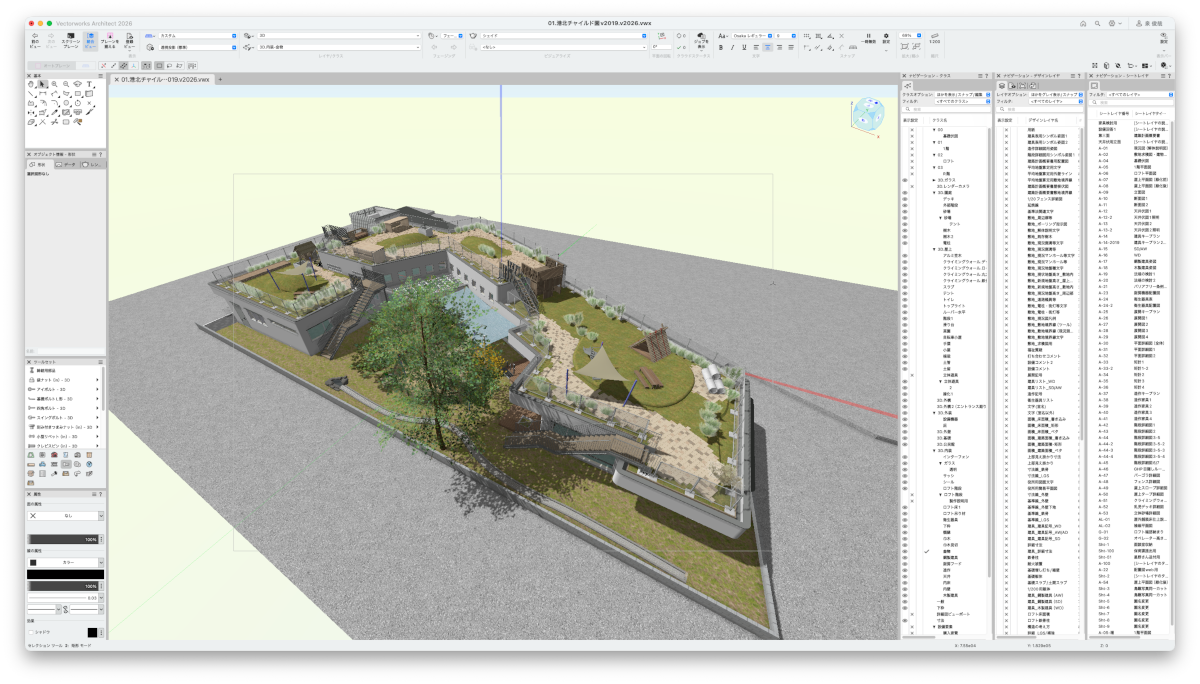Open the 登録ビュー saved views icon
This screenshot has width=1200, height=684.
(129, 44)
